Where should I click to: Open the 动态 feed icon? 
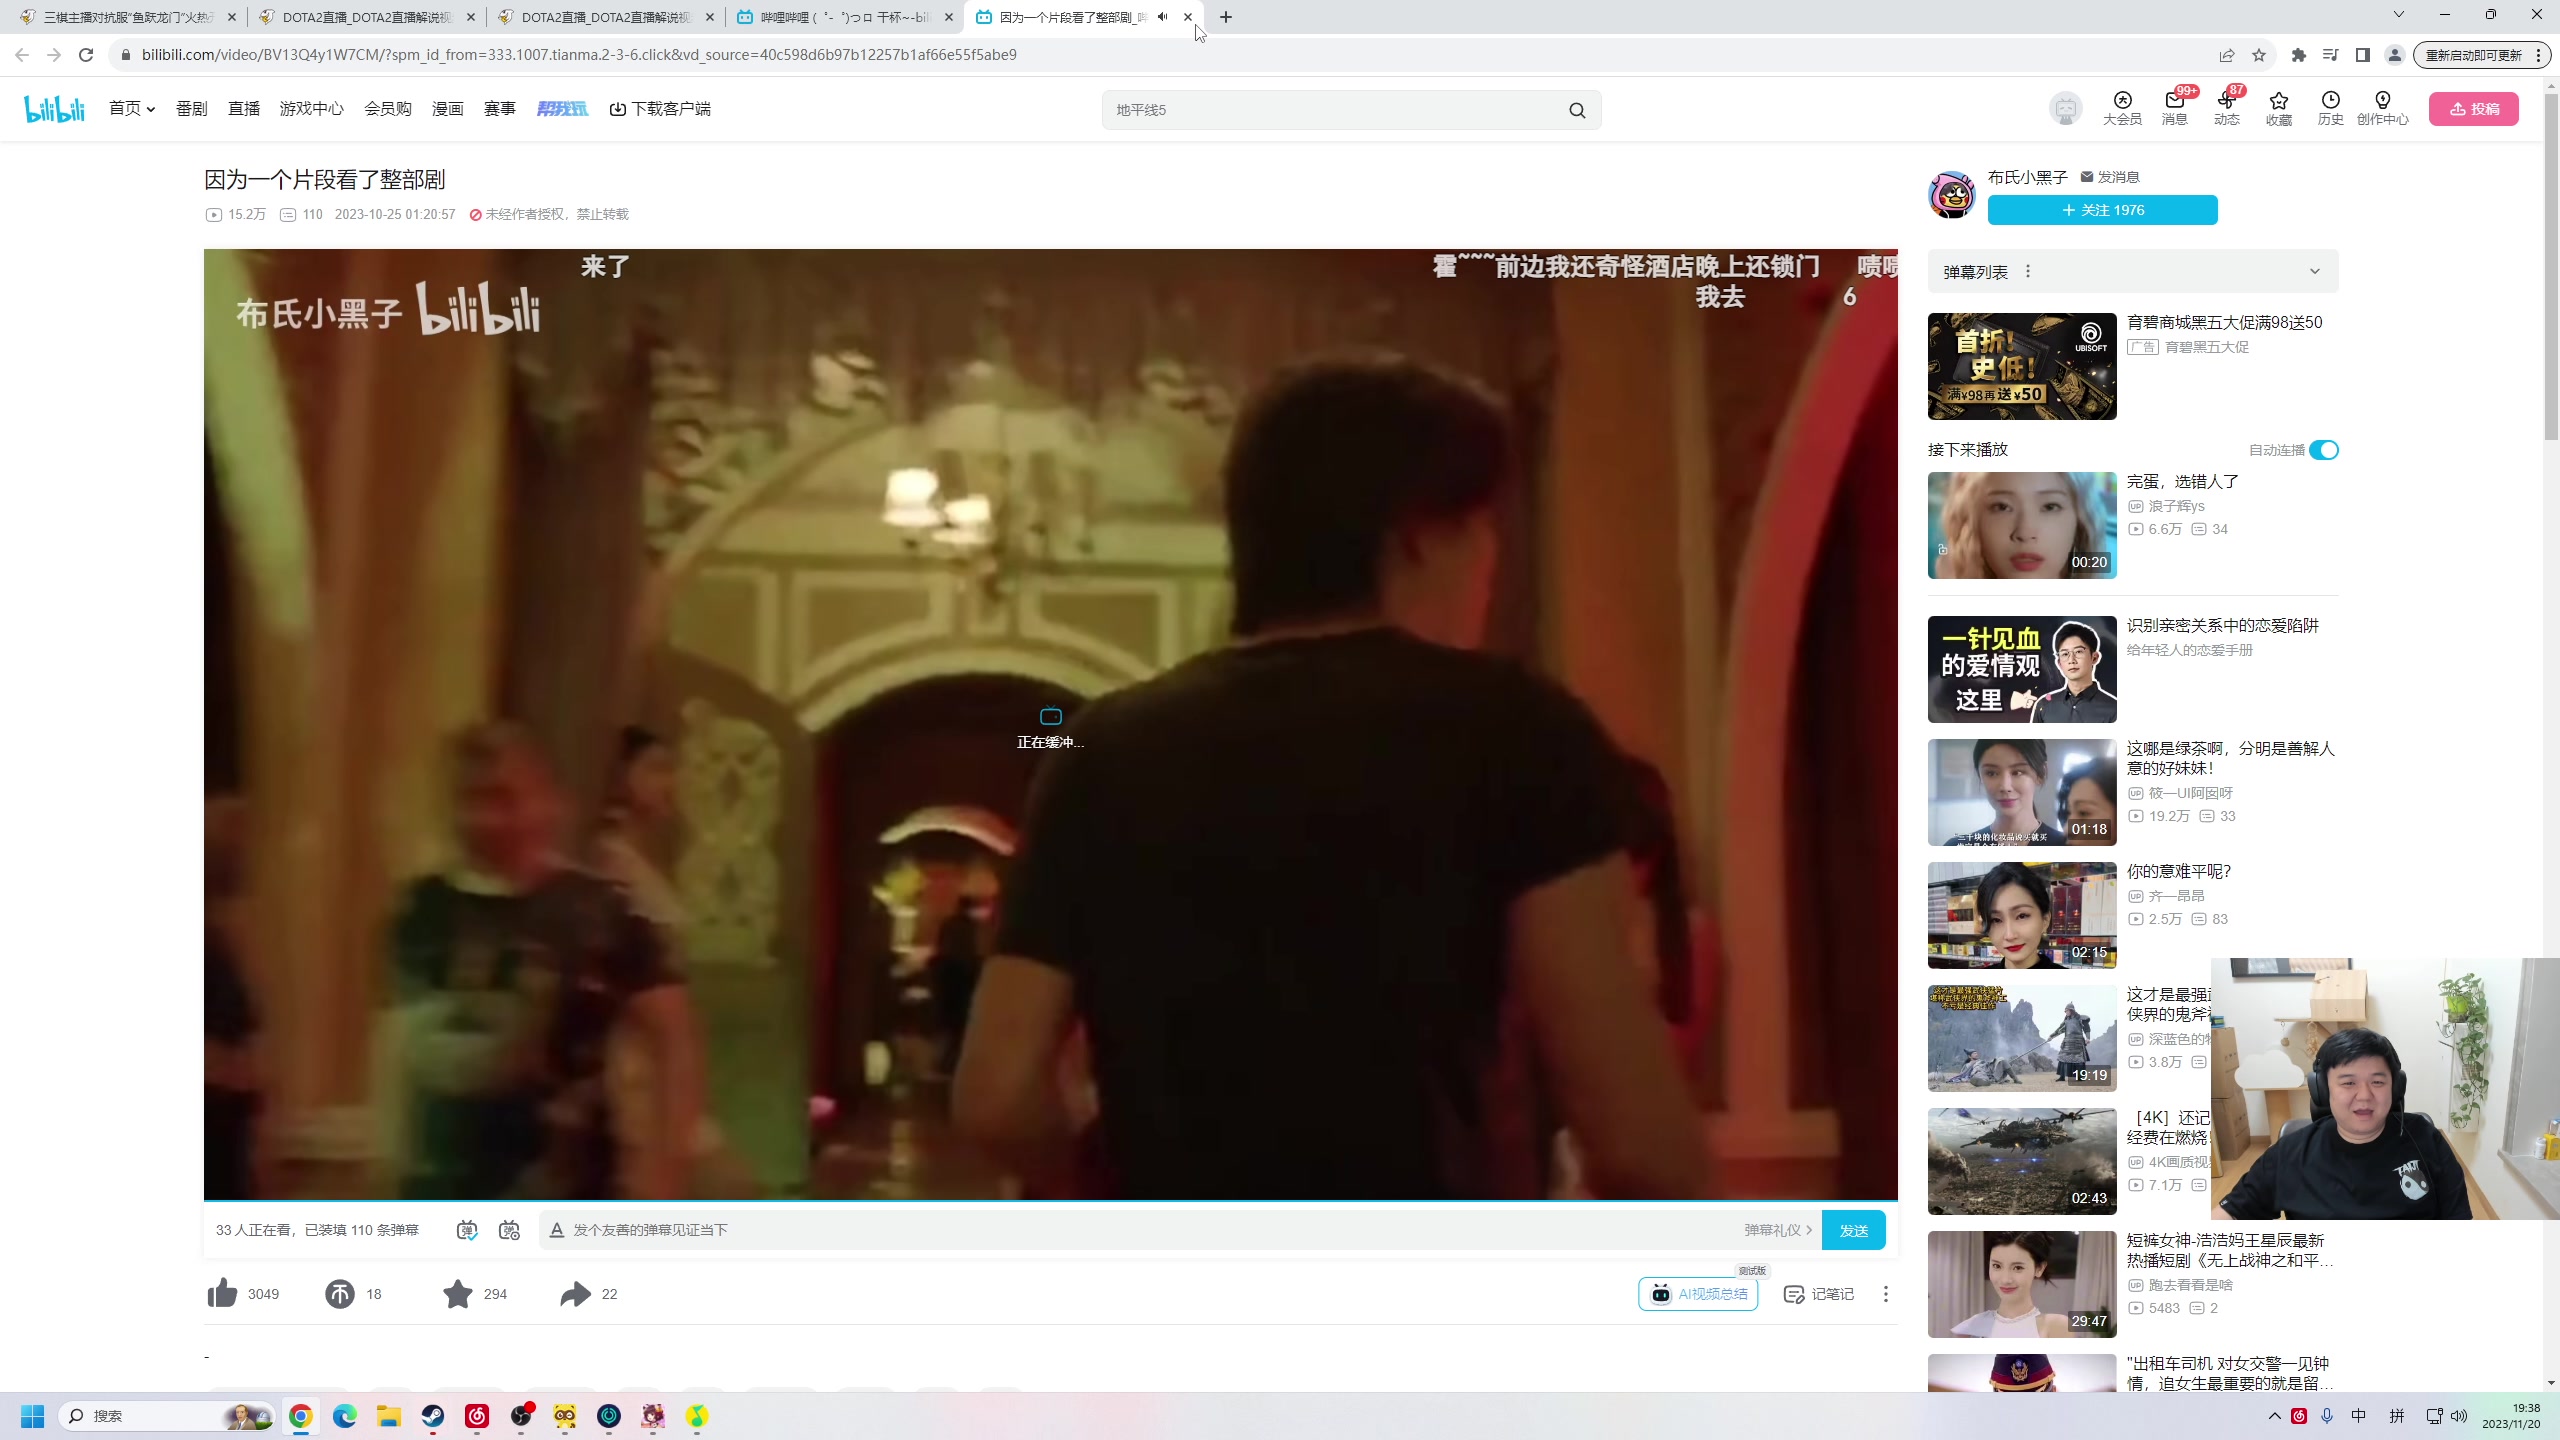click(x=2227, y=108)
